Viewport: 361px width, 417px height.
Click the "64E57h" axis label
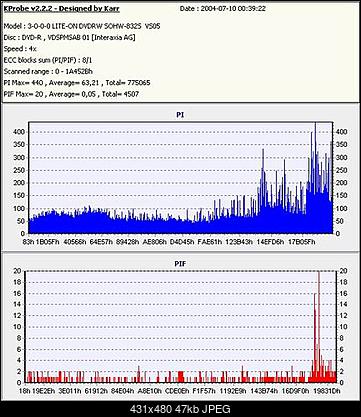[101, 242]
